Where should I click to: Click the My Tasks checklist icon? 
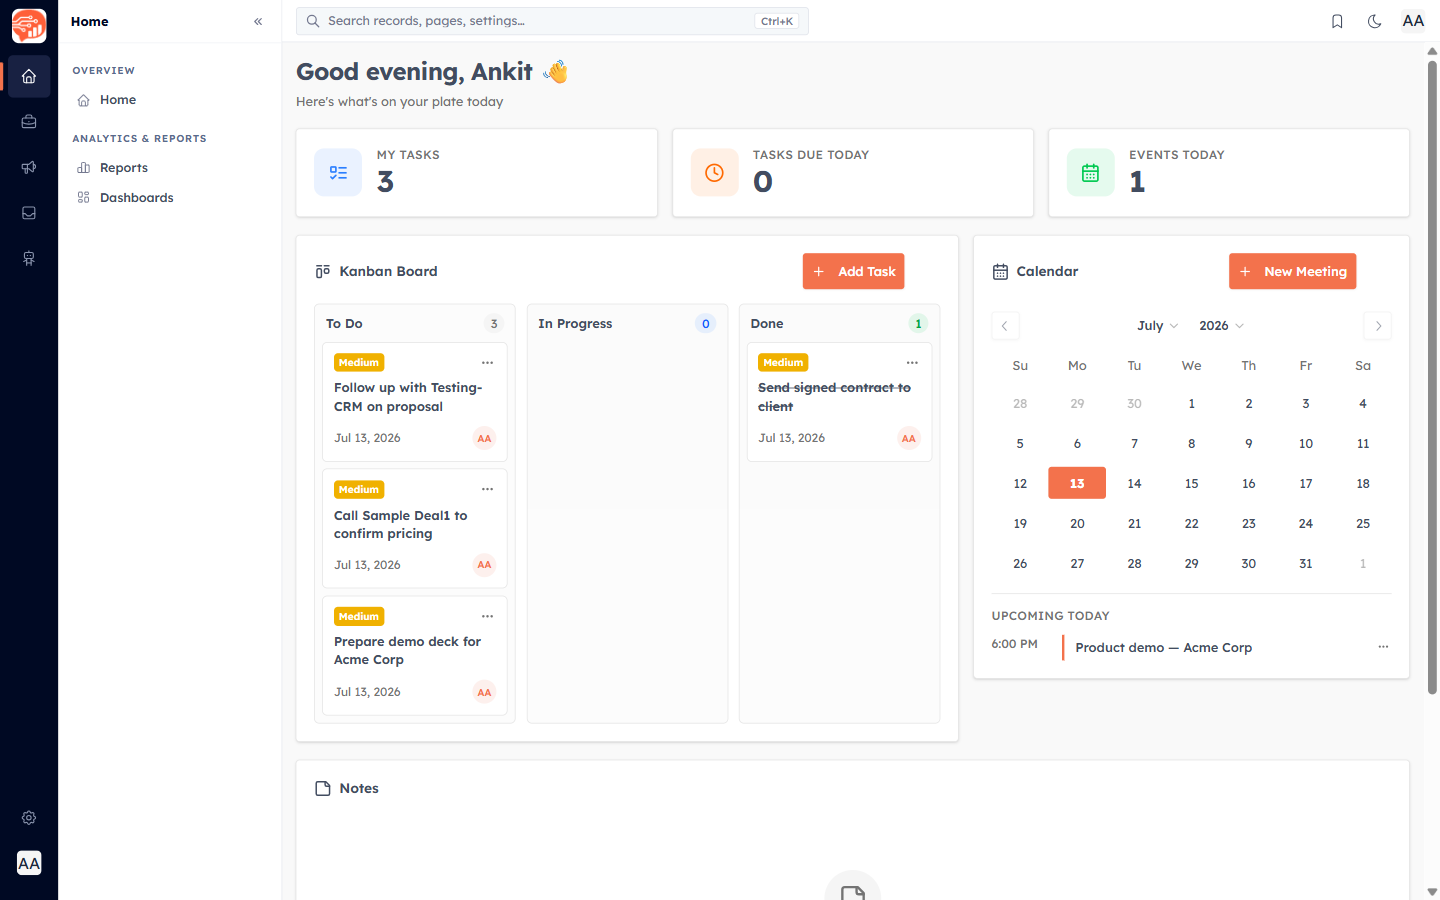[338, 173]
